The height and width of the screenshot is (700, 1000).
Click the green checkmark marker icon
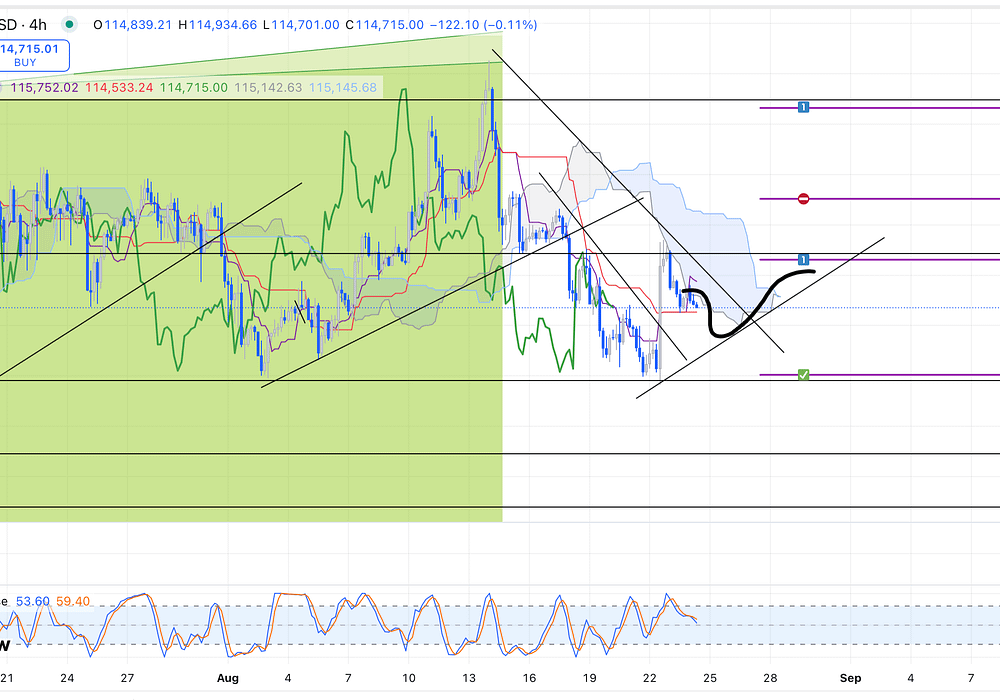tap(803, 375)
